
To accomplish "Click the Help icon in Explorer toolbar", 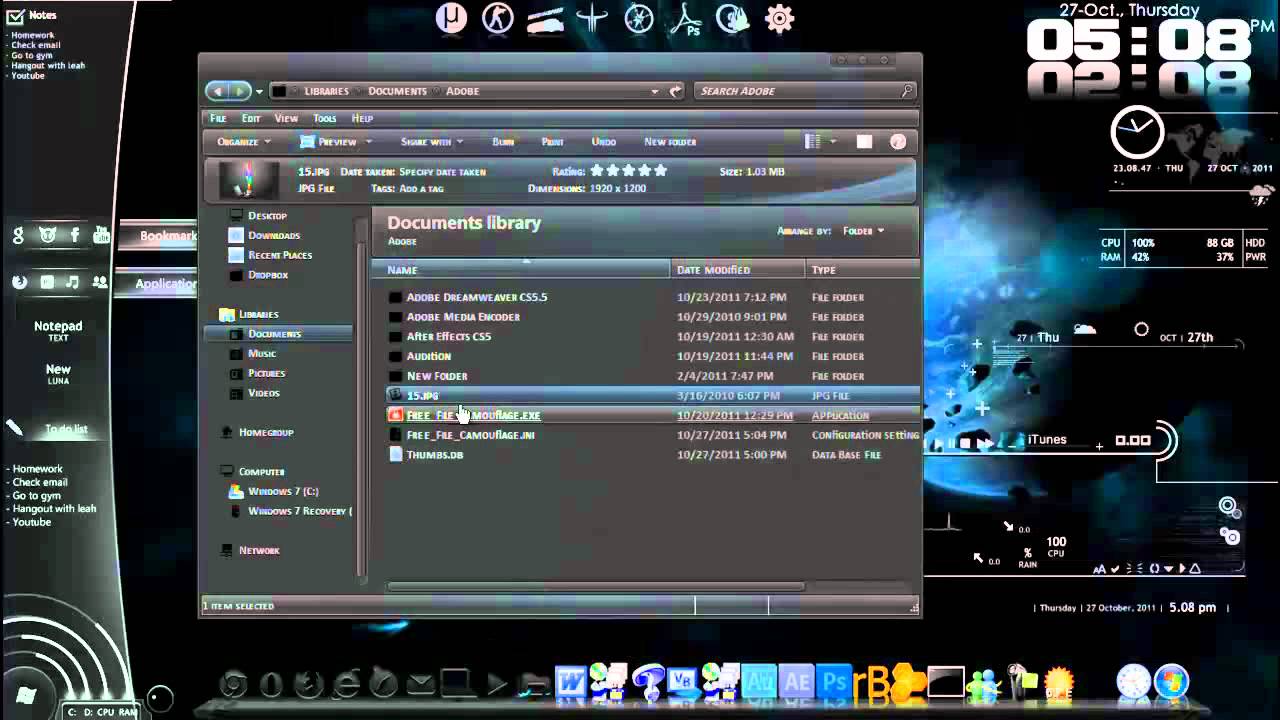I will point(897,142).
